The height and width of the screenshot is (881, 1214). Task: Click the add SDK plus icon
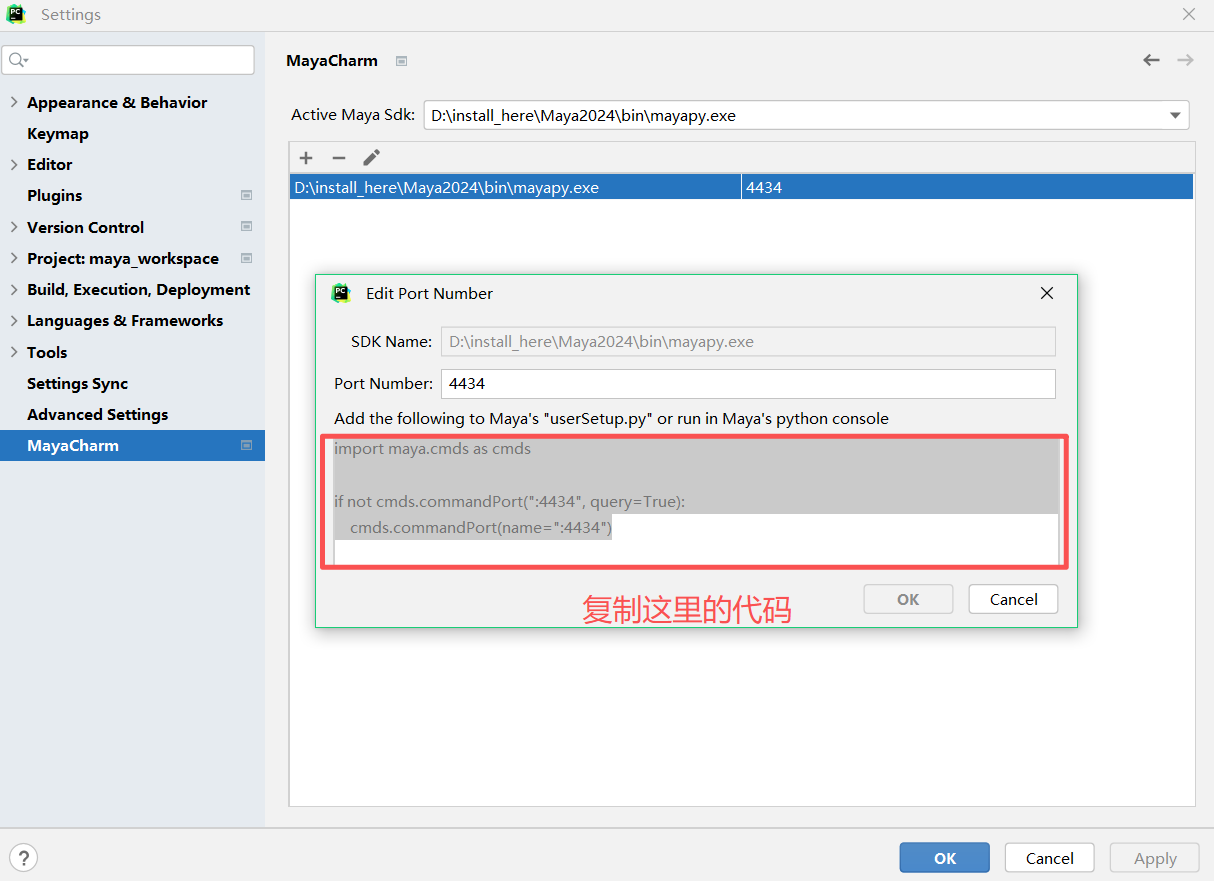(x=306, y=158)
